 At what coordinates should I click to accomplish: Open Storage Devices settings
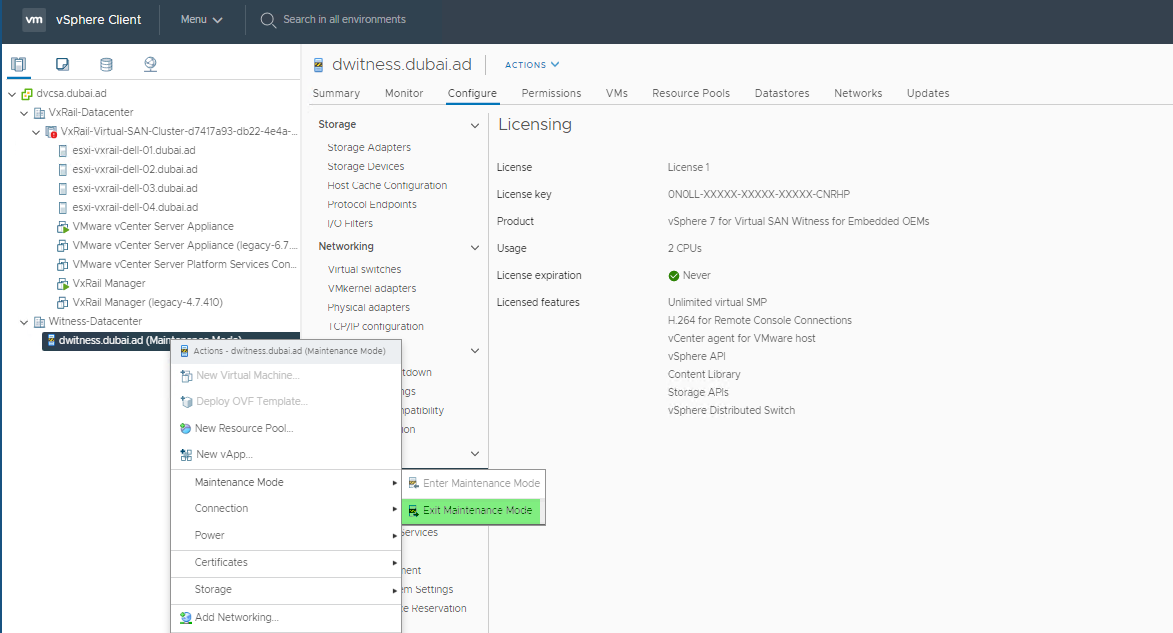point(365,167)
